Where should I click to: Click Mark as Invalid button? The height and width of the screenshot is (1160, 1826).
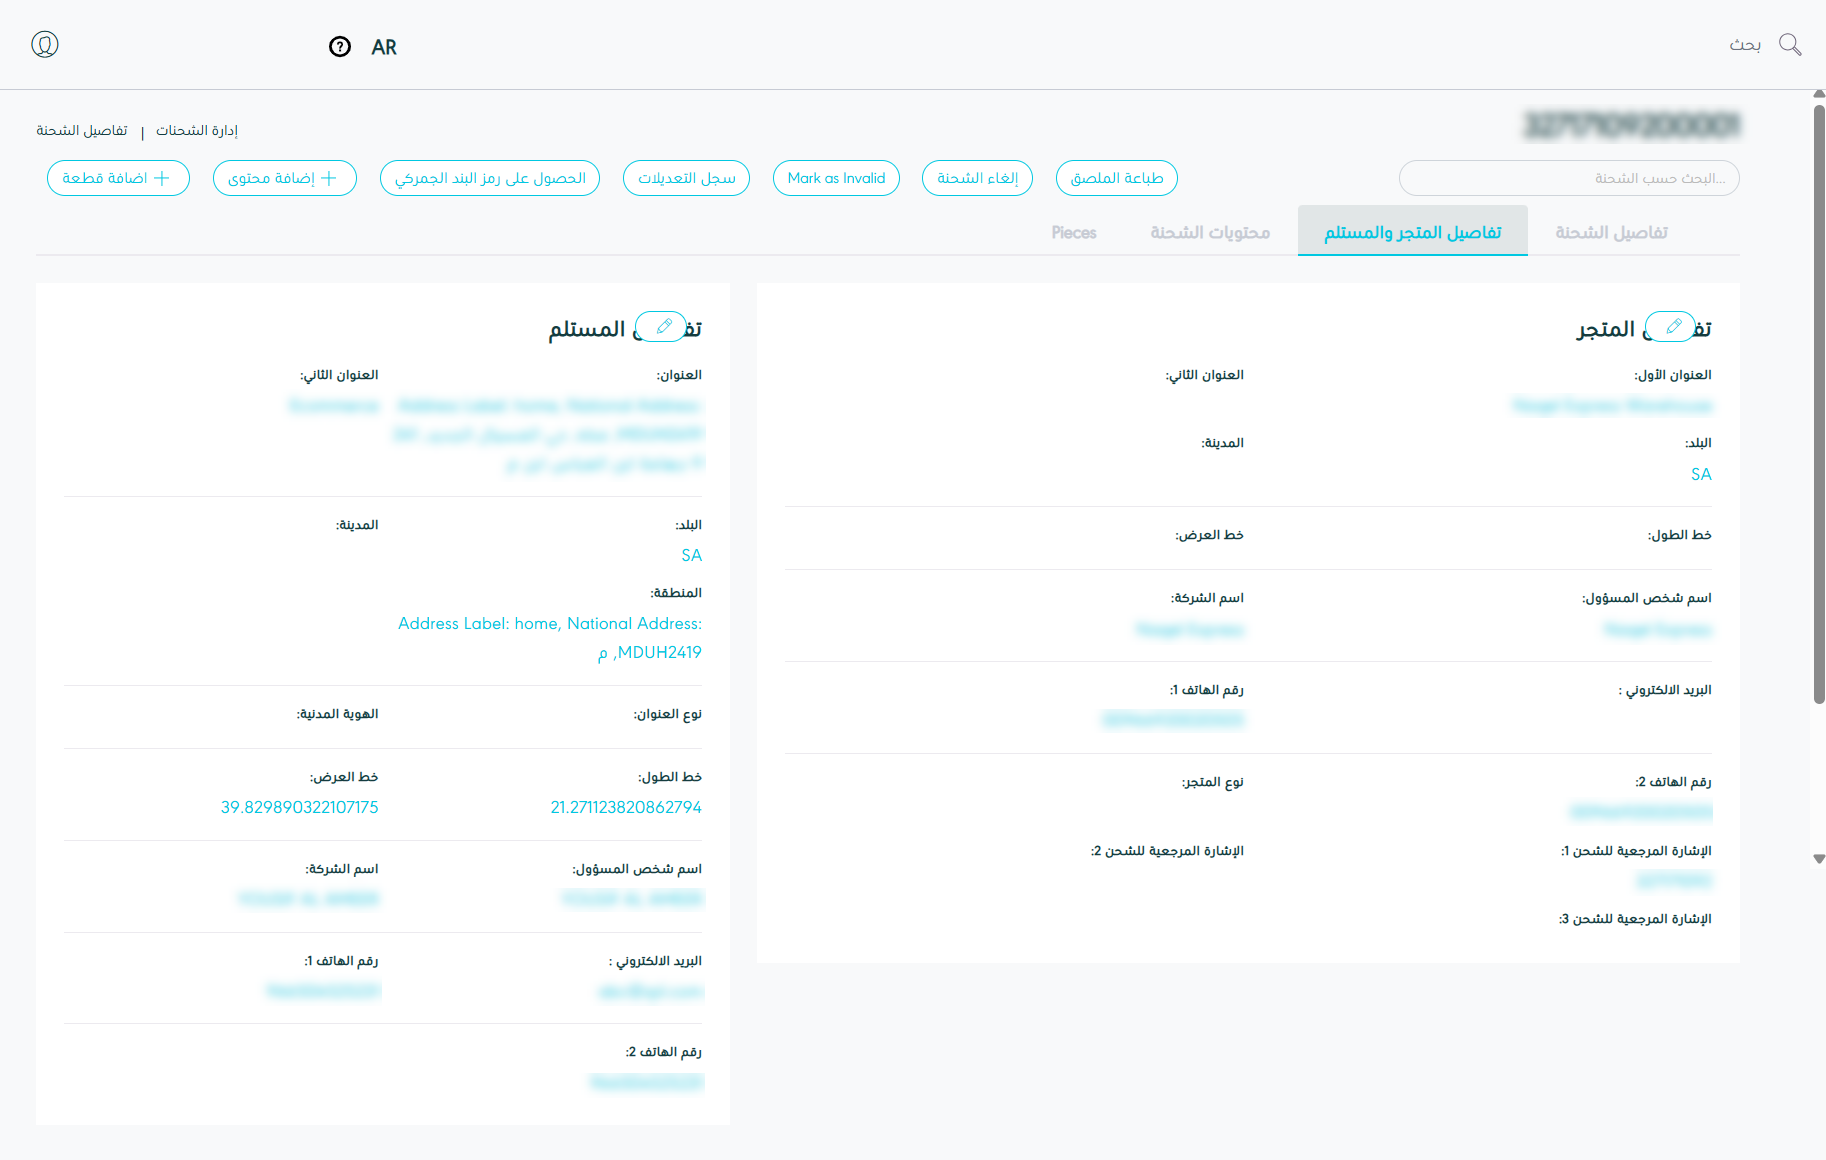click(836, 178)
